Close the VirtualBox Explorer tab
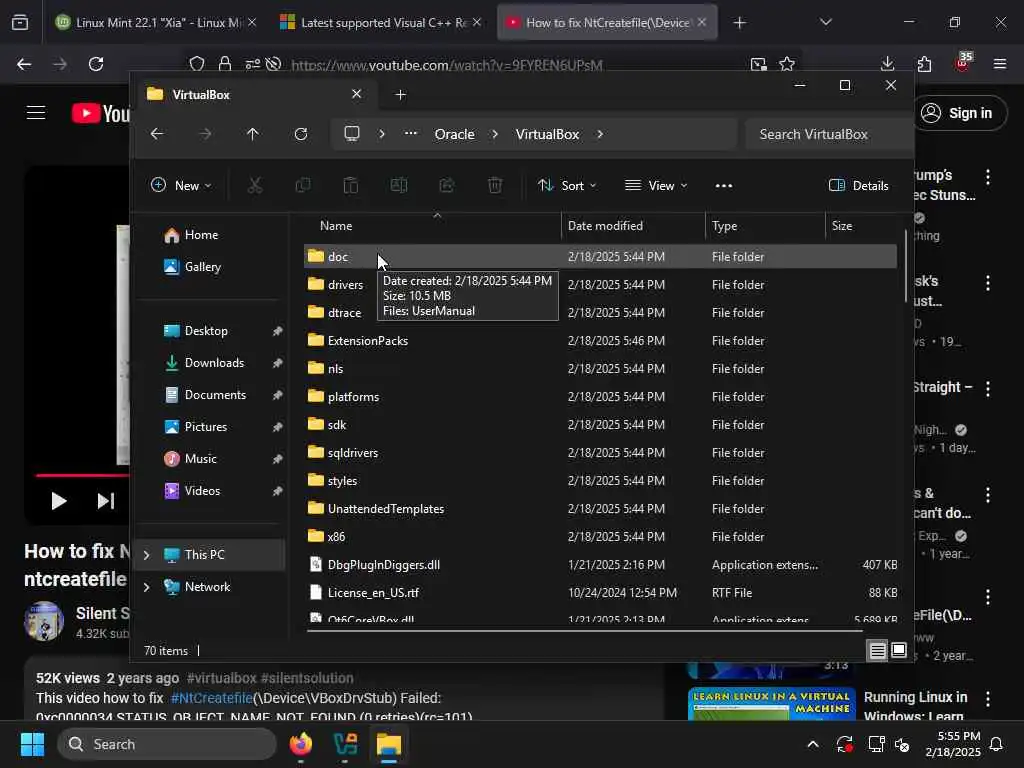1024x768 pixels. coord(357,94)
